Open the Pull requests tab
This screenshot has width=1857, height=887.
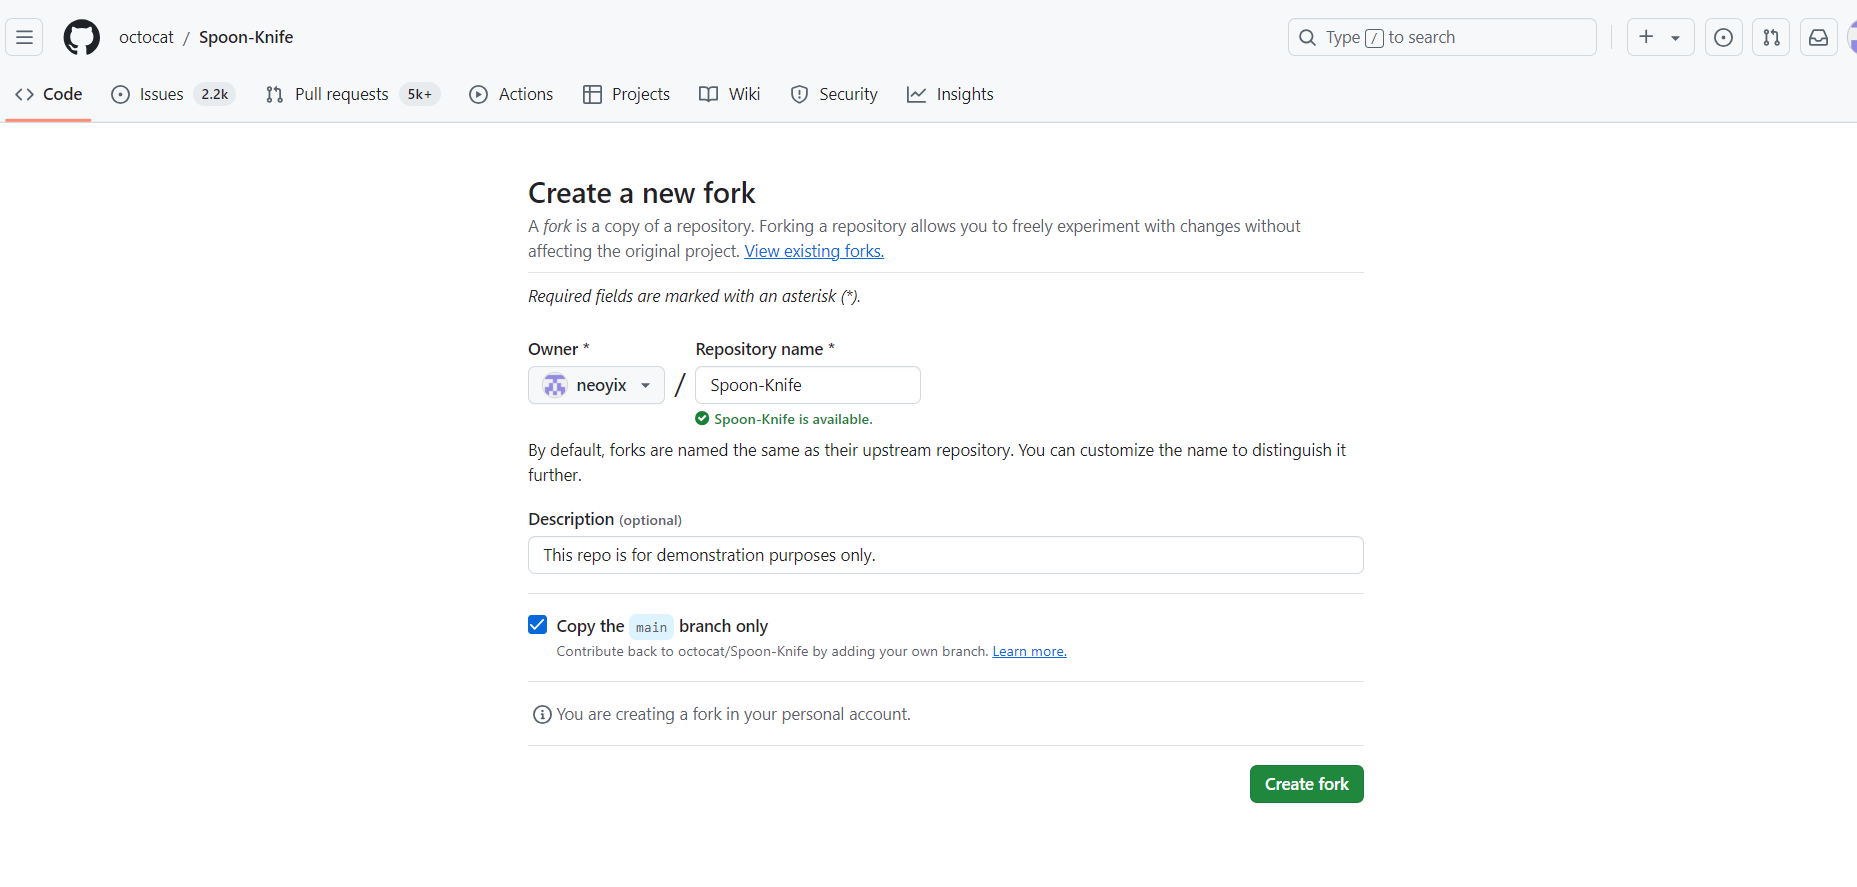(x=352, y=94)
